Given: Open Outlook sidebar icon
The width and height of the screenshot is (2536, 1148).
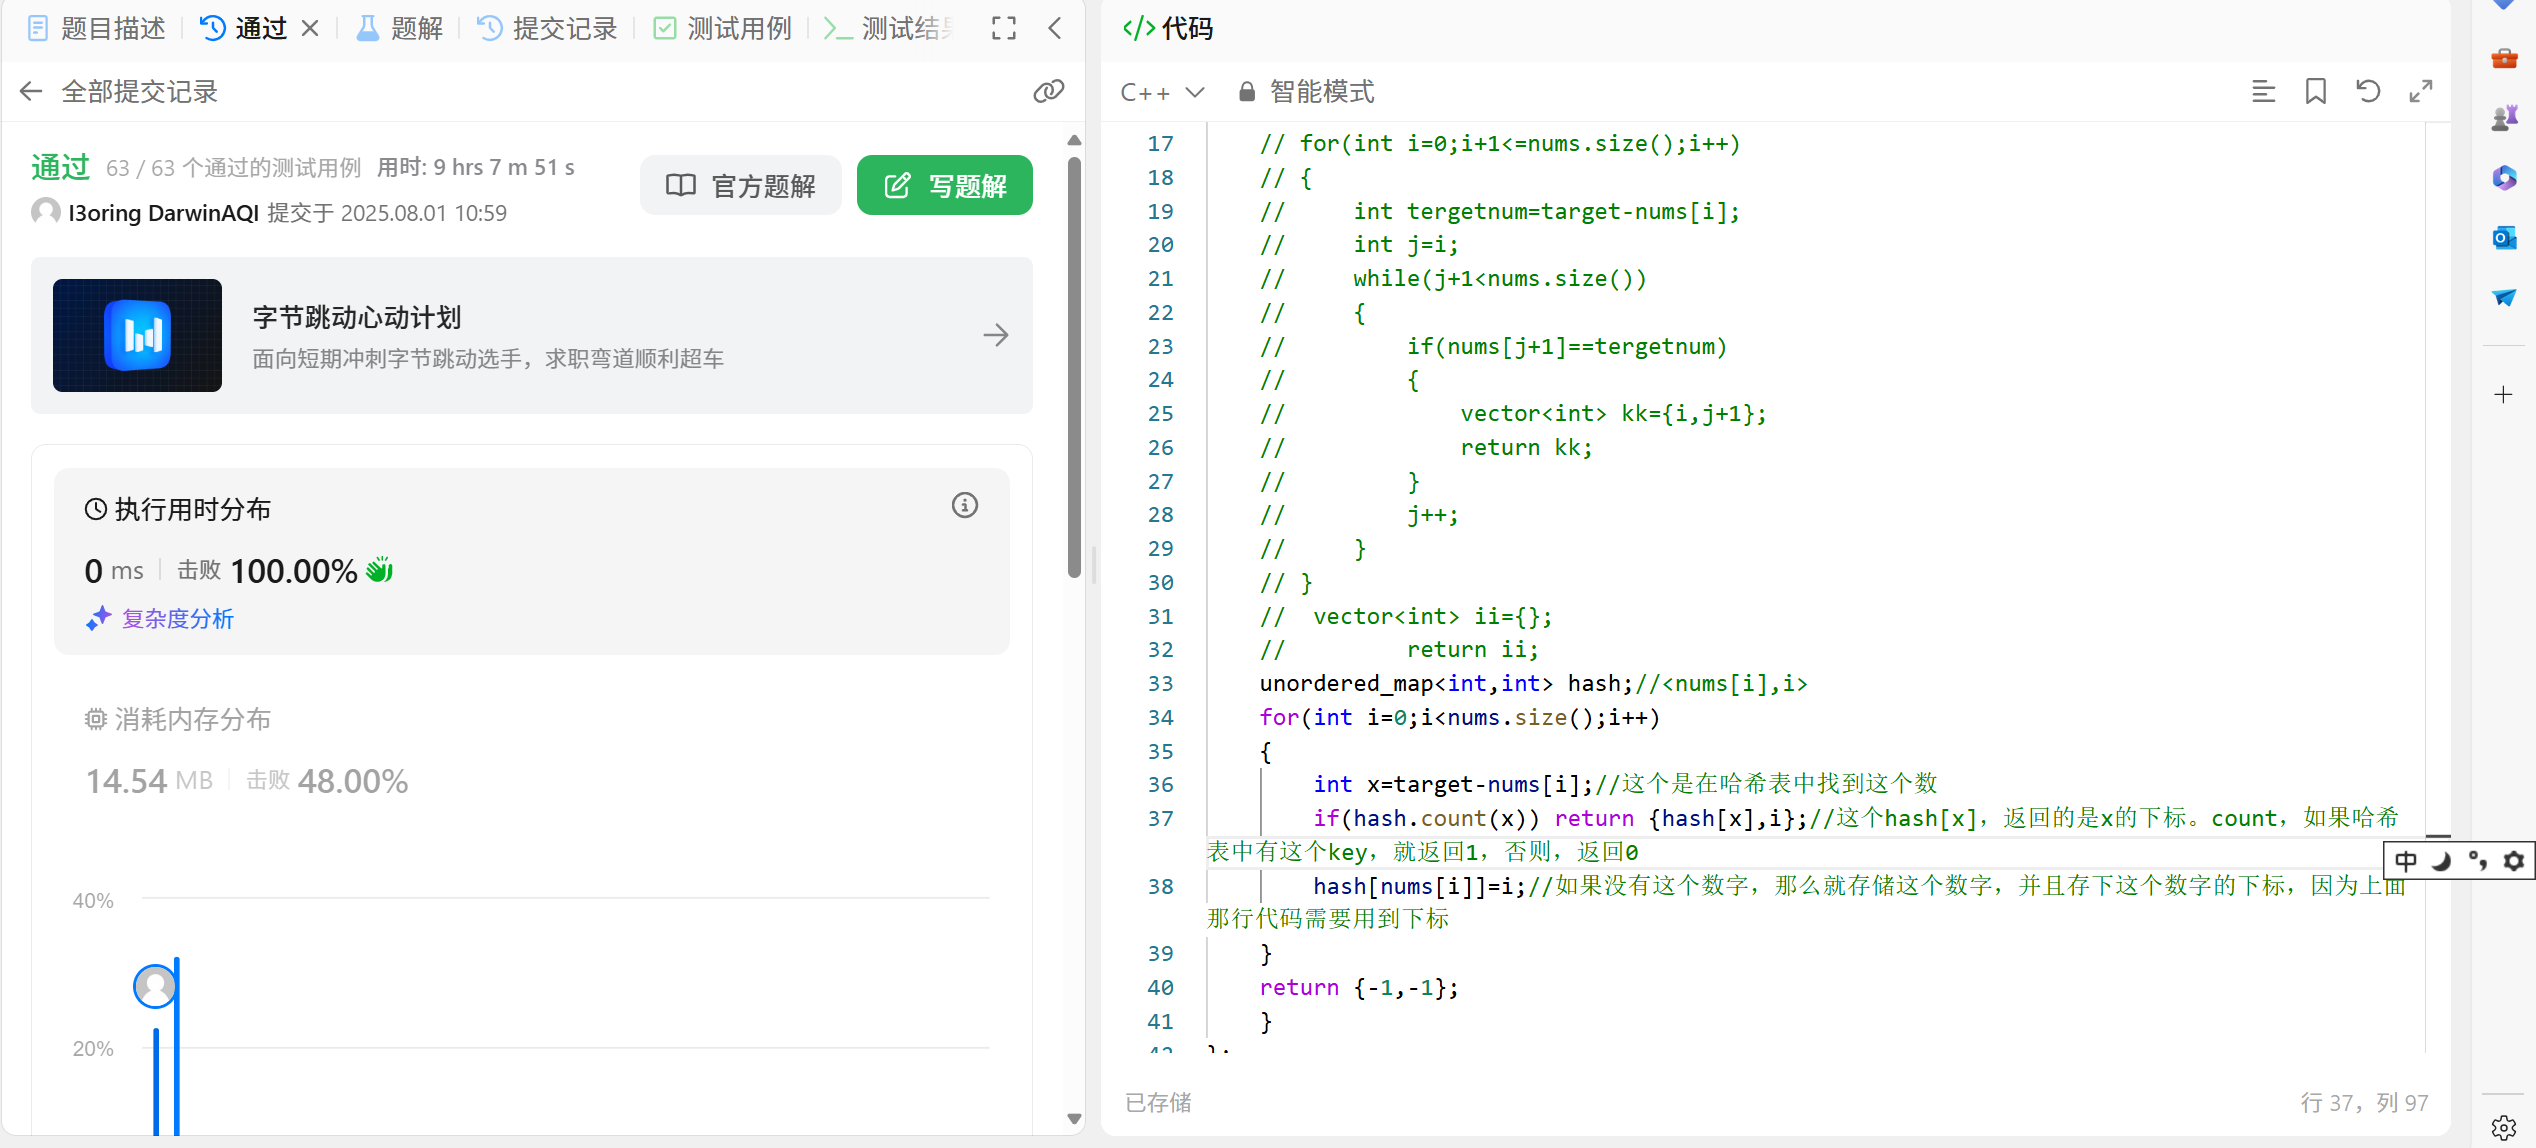Looking at the screenshot, I should click(2504, 238).
